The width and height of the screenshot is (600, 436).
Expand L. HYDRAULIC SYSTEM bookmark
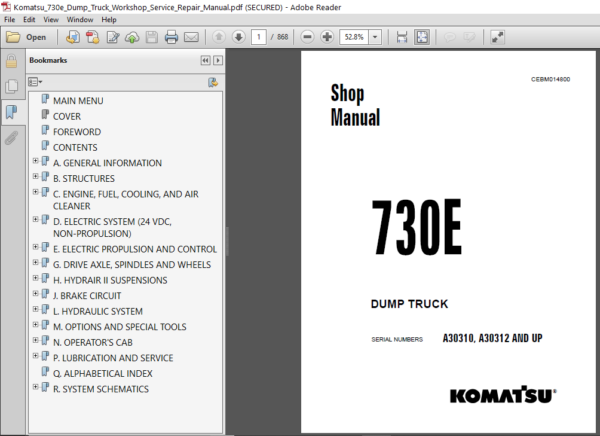35,309
